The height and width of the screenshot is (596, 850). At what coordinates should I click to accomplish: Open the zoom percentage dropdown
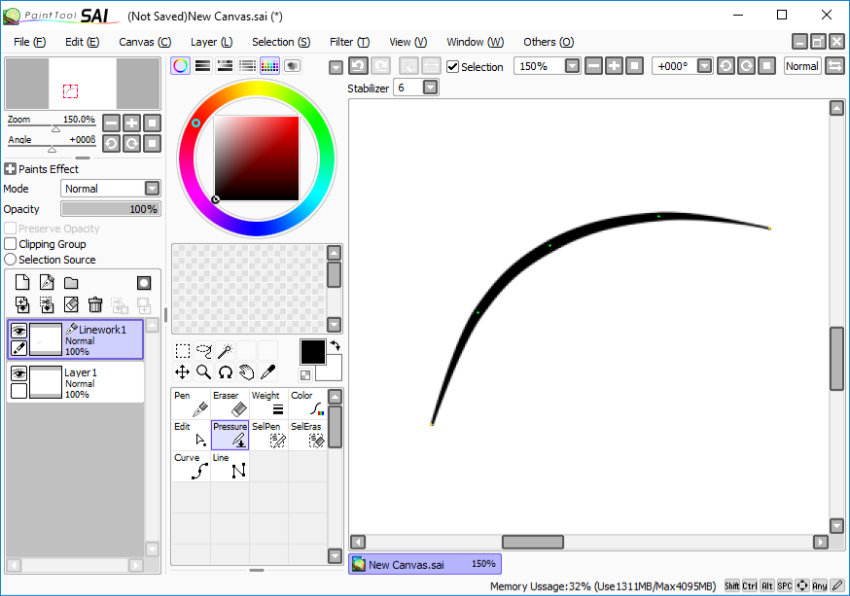point(570,66)
